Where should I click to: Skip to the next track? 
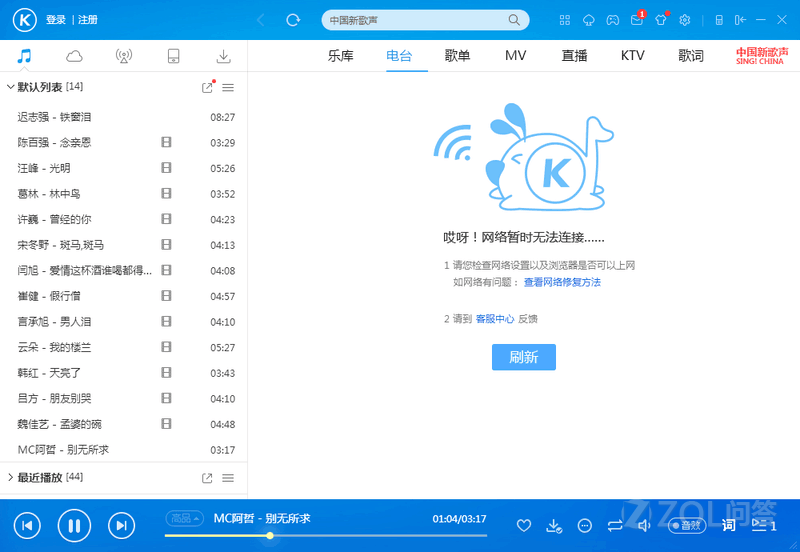pyautogui.click(x=121, y=525)
